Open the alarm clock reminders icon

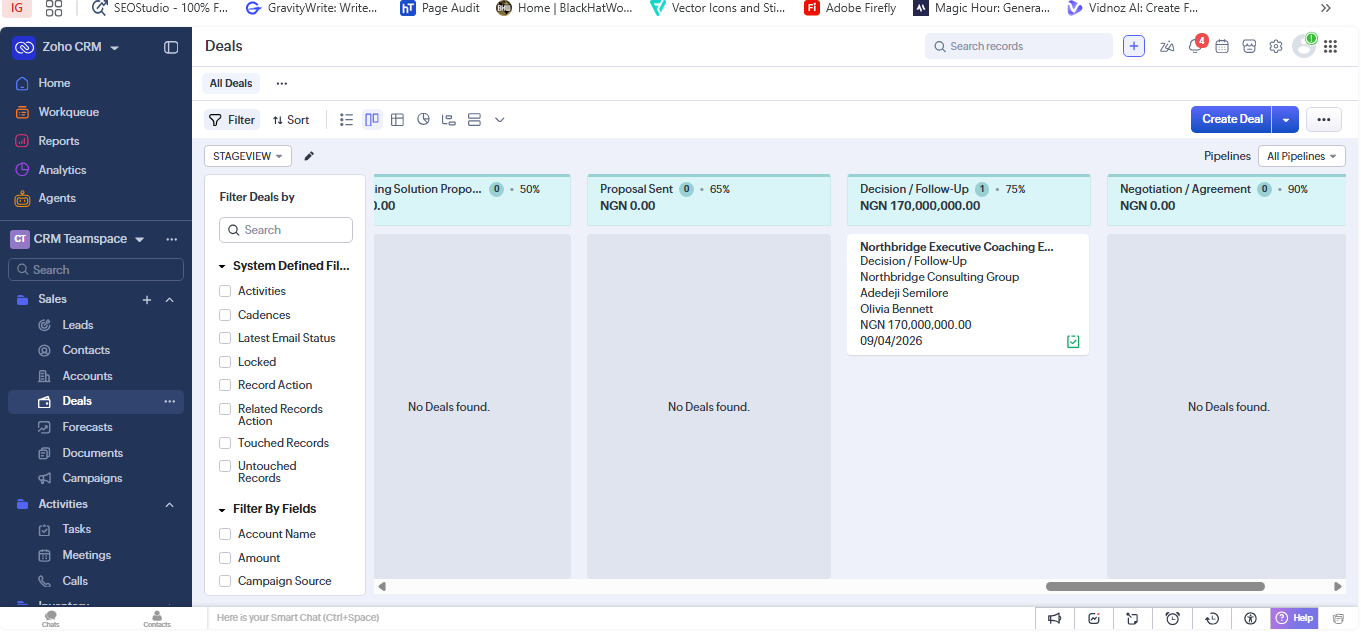pyautogui.click(x=1173, y=618)
